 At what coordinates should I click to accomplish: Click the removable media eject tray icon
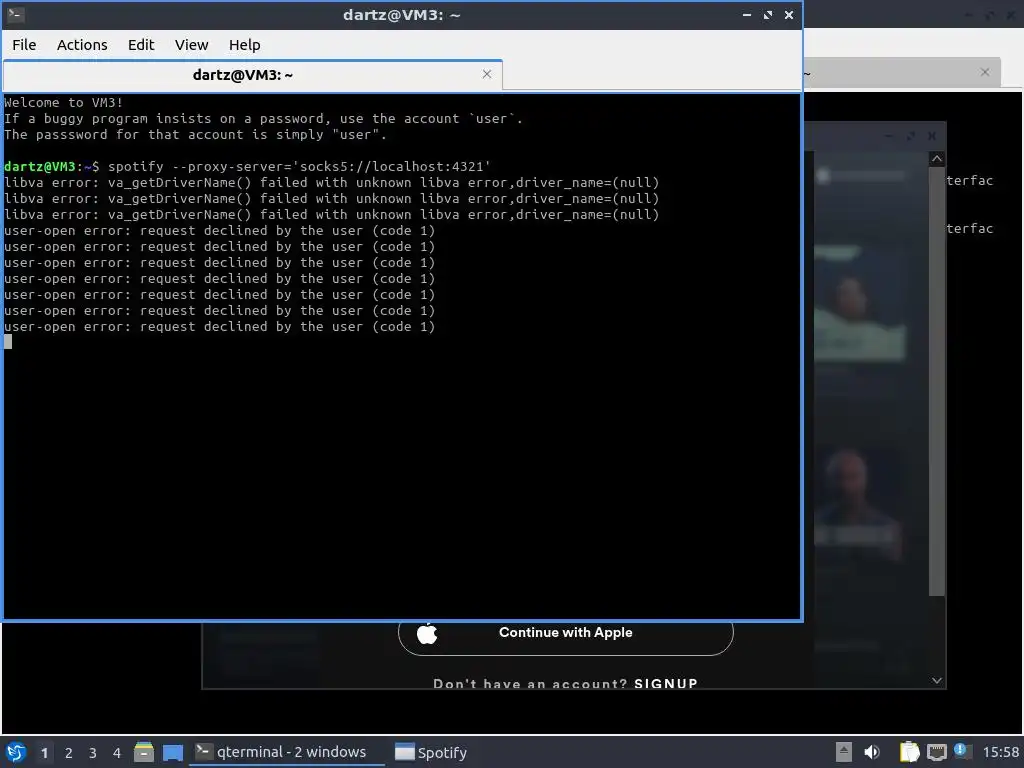click(x=844, y=752)
